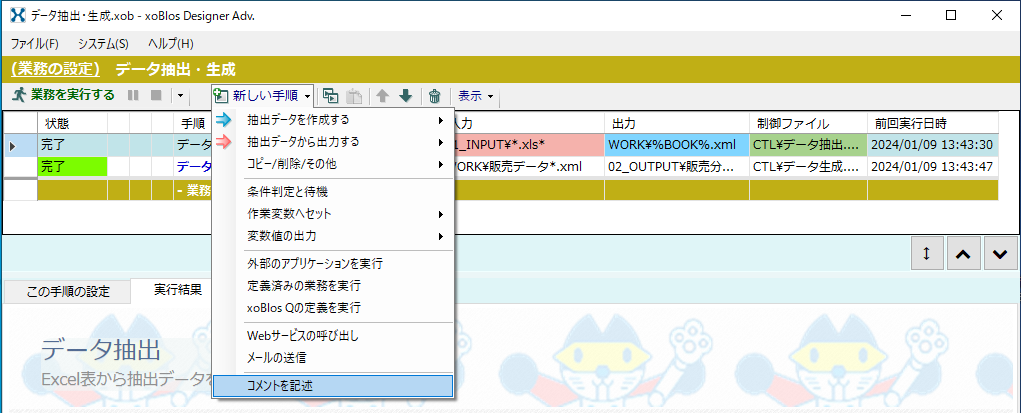This screenshot has width=1021, height=413.
Task: Open the ヘルプ(H) menu
Action: click(171, 44)
